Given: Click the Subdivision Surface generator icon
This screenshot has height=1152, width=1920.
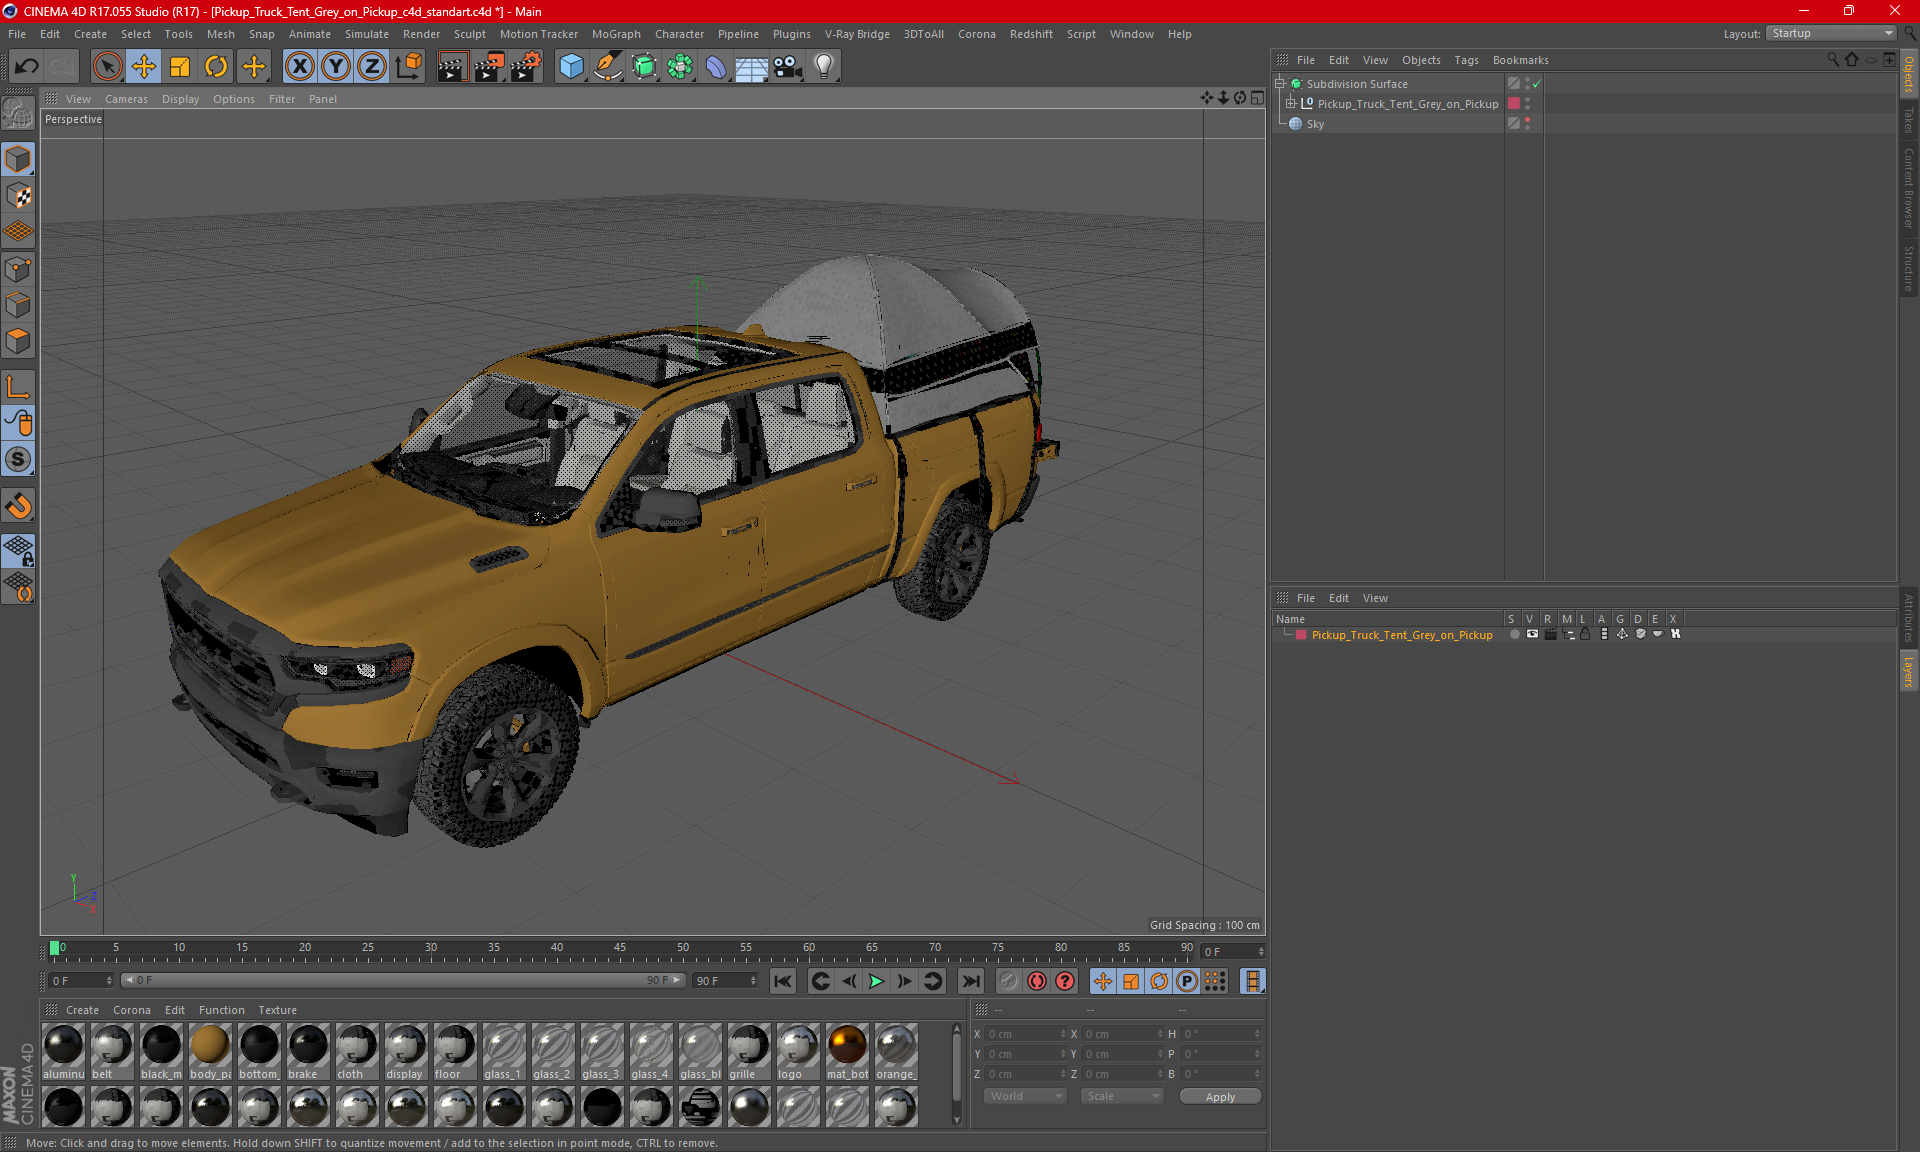Looking at the screenshot, I should (x=644, y=67).
